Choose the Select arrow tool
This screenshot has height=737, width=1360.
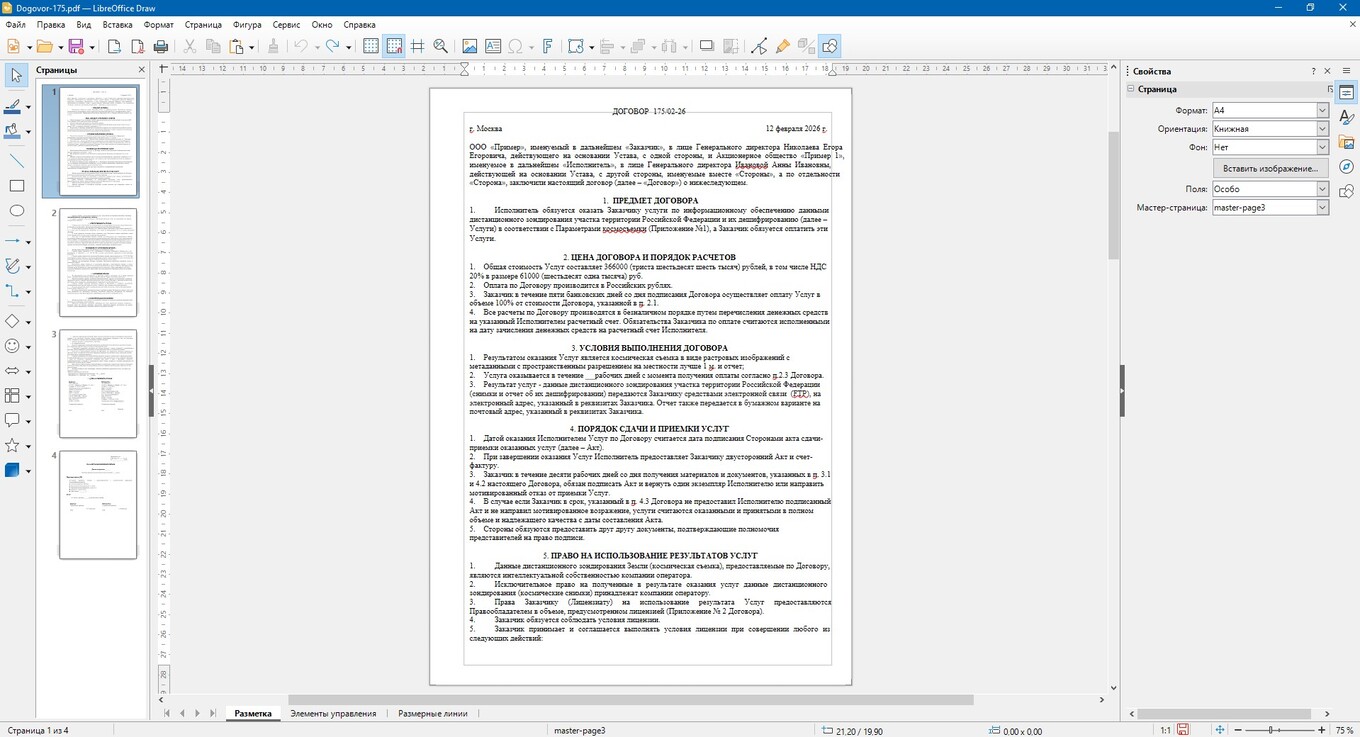[16, 76]
